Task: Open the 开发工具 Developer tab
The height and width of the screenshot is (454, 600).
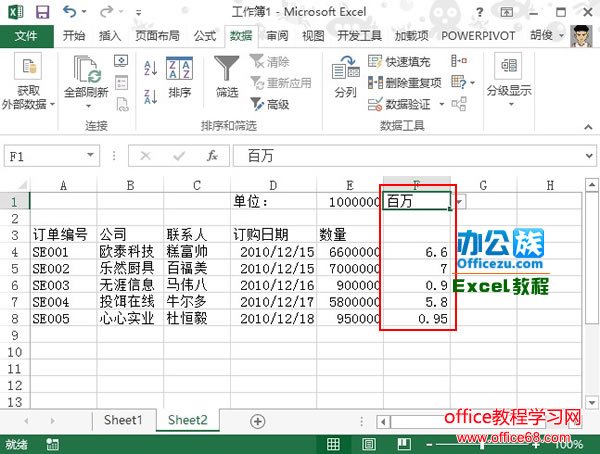Action: tap(359, 36)
